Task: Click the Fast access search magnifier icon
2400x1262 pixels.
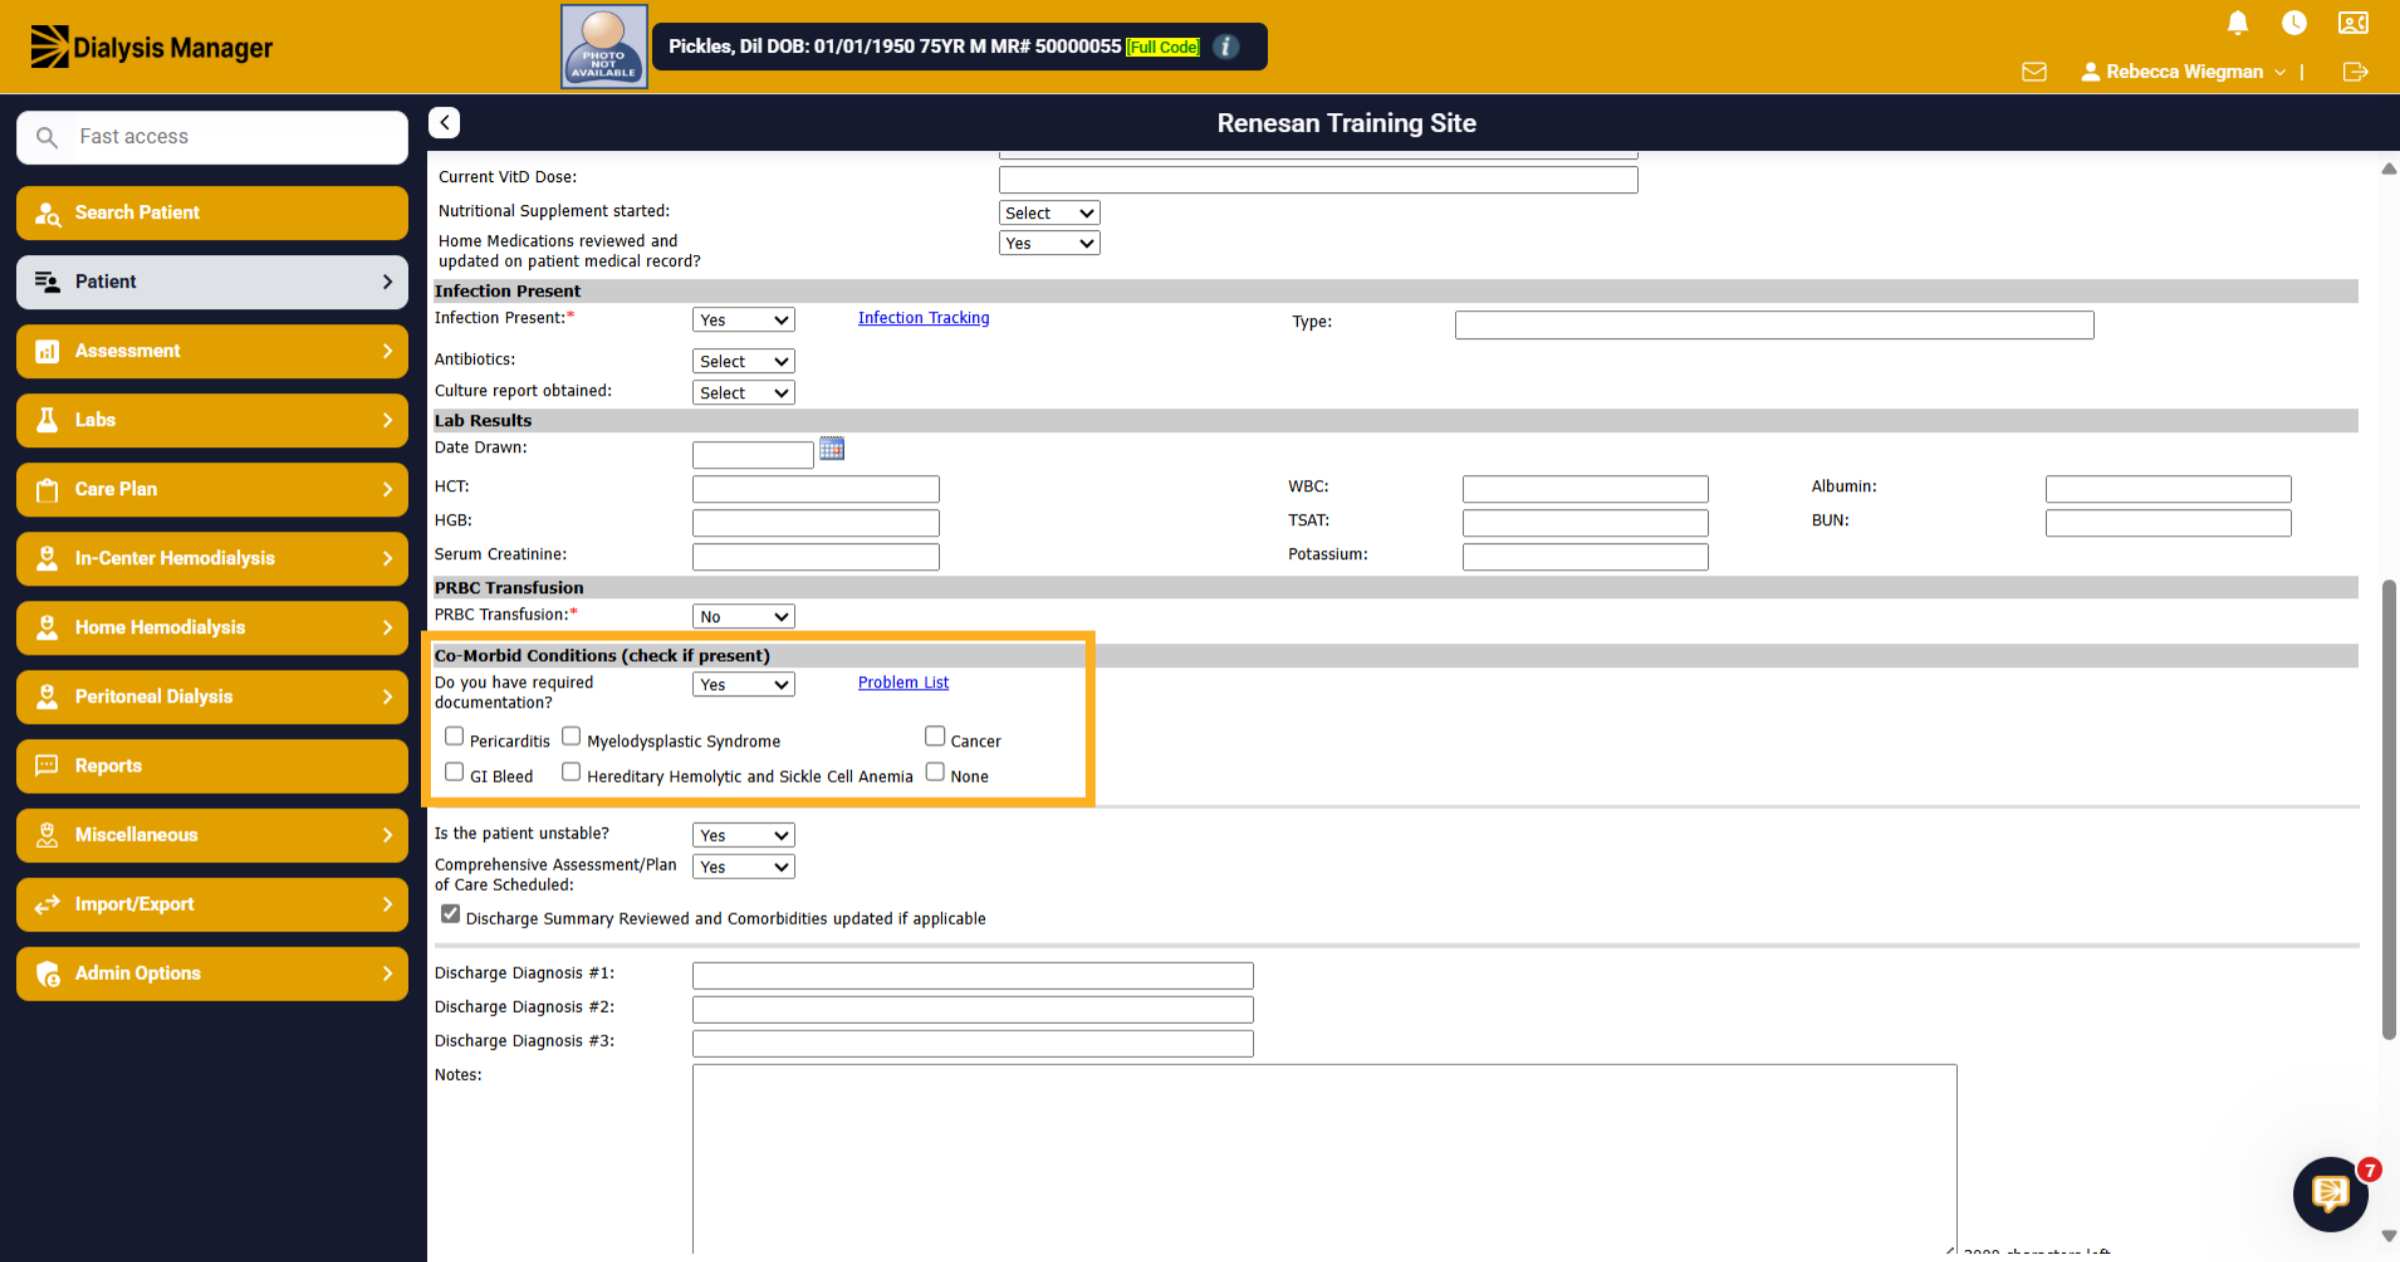Action: coord(46,137)
